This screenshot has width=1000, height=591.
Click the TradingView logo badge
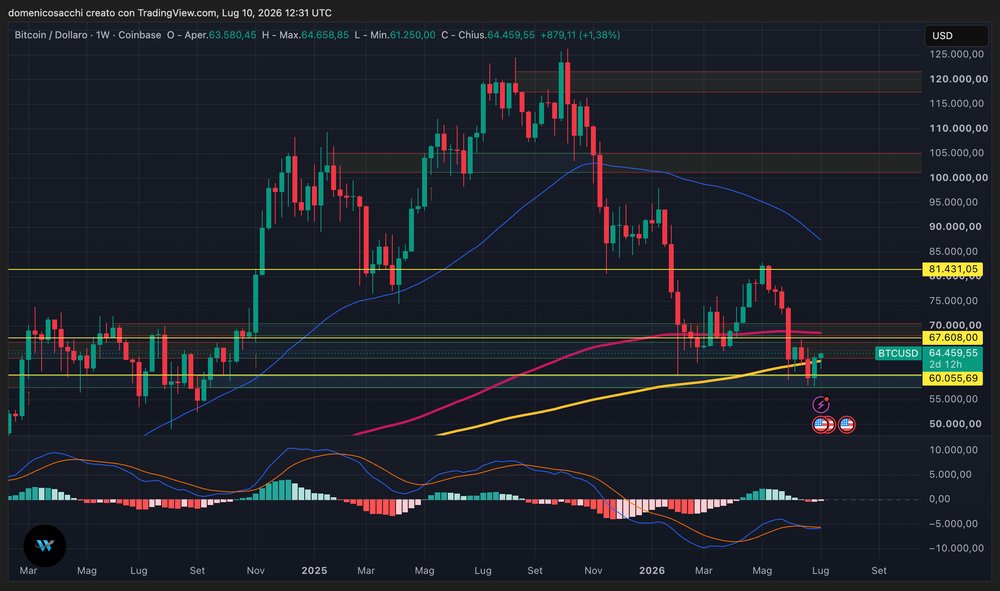click(x=45, y=546)
